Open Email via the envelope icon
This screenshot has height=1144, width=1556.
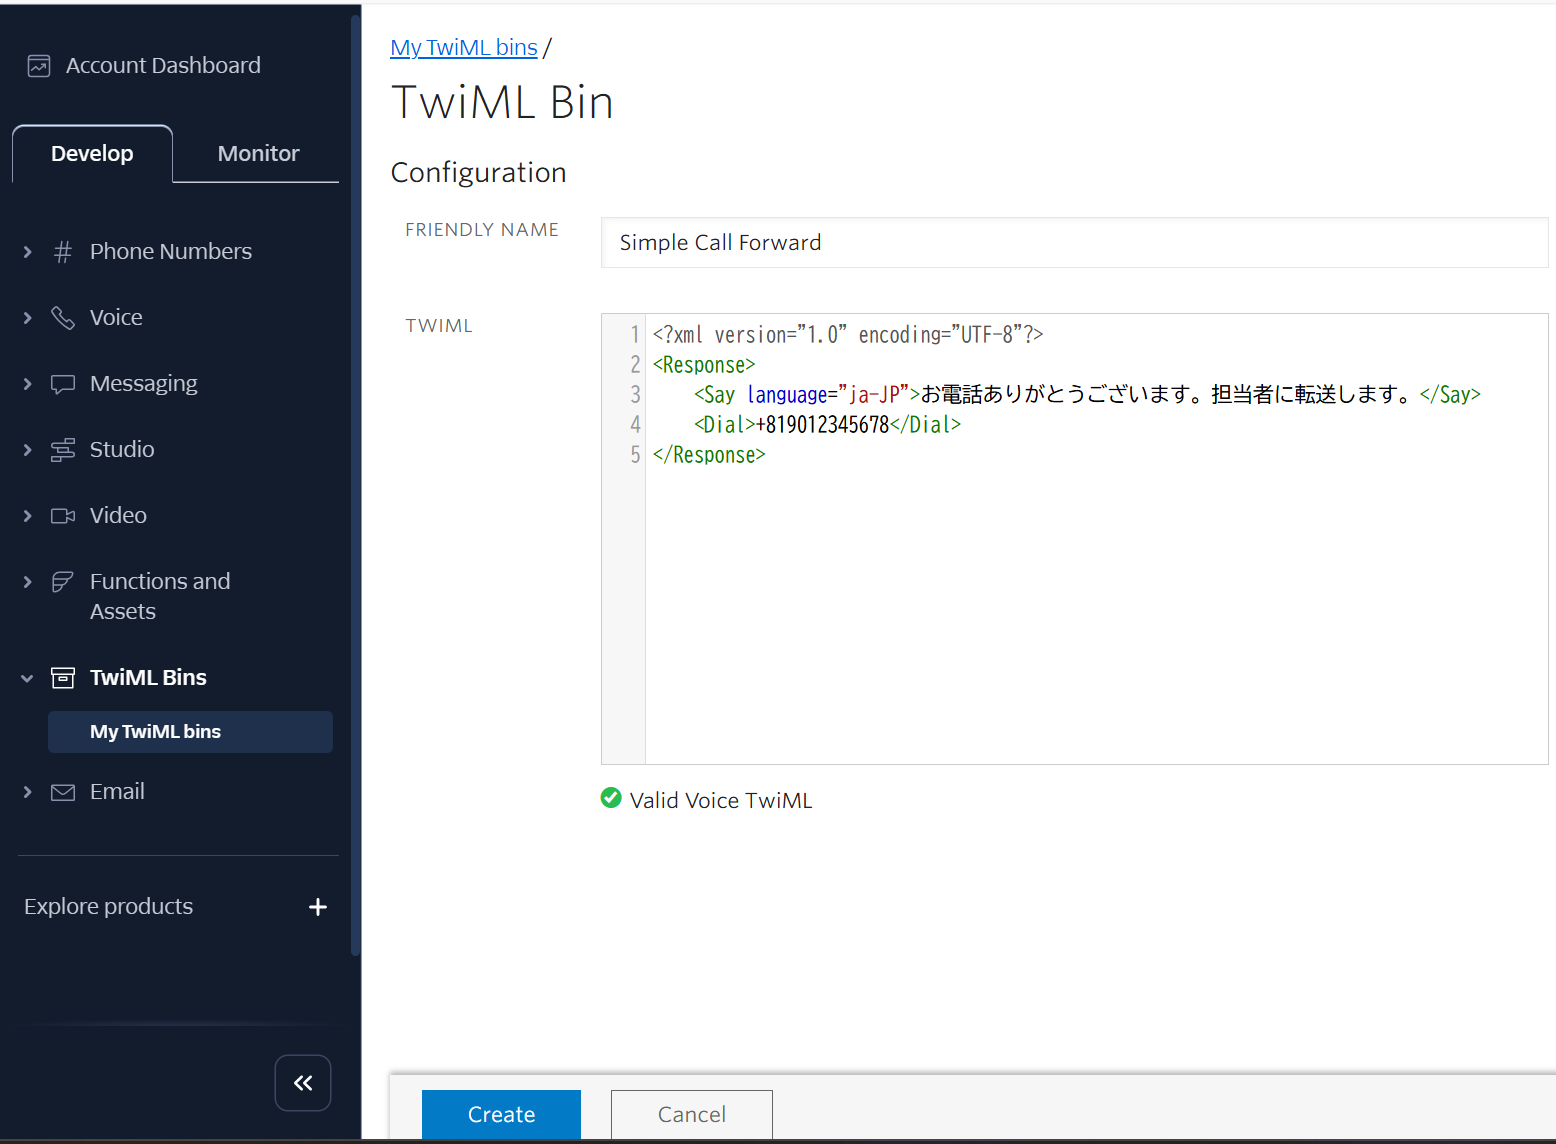62,791
